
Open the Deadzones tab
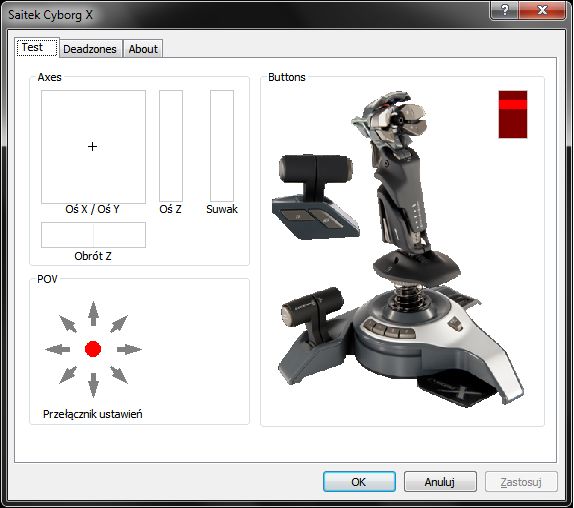tap(90, 49)
